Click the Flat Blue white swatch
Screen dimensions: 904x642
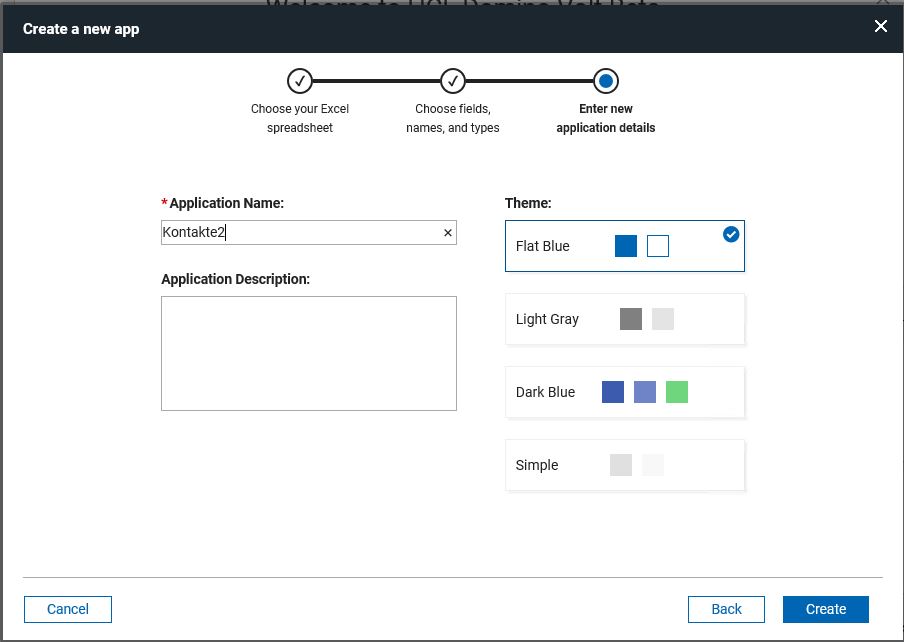point(658,246)
